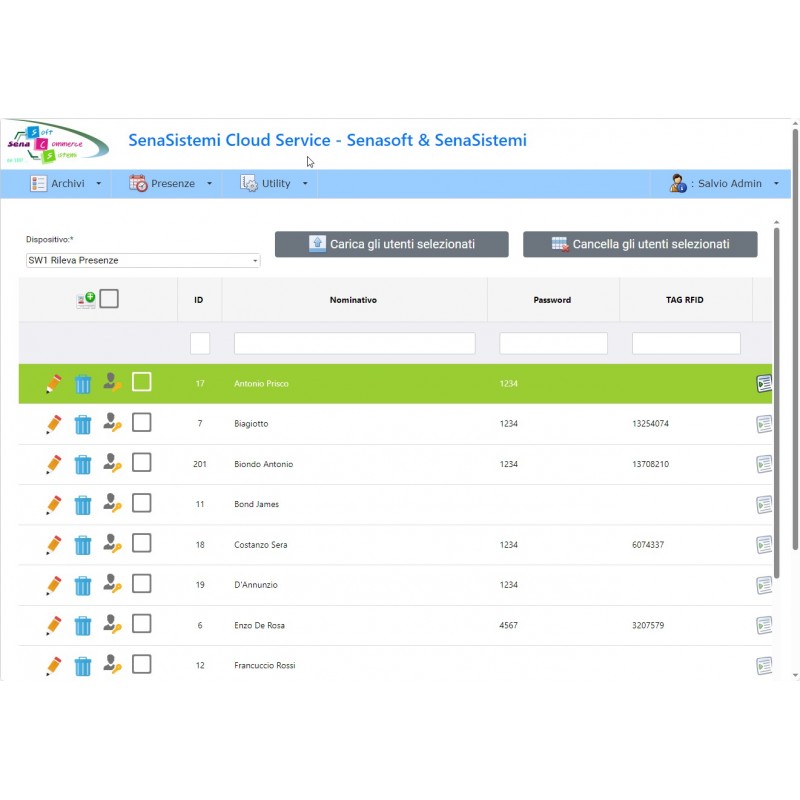Viewport: 800px width, 800px height.
Task: Open the Utility menu
Action: coord(274,184)
